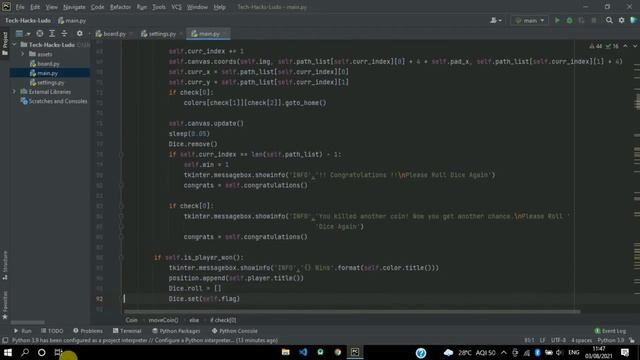The image size is (640, 360).
Task: Expand External Libraries node
Action: (15, 92)
